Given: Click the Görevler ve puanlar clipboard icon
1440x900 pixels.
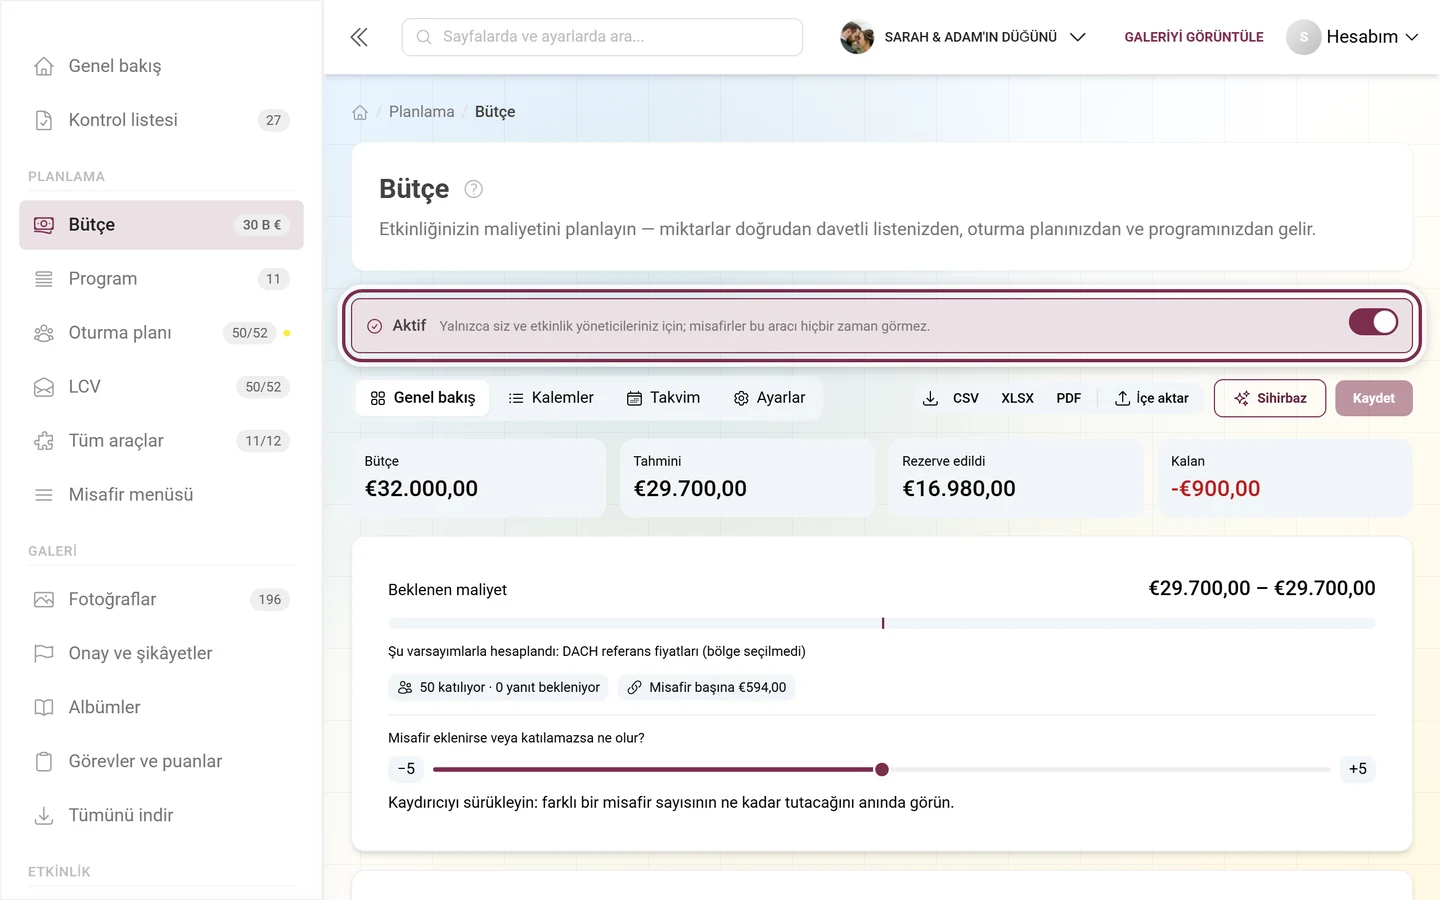Looking at the screenshot, I should pyautogui.click(x=44, y=762).
